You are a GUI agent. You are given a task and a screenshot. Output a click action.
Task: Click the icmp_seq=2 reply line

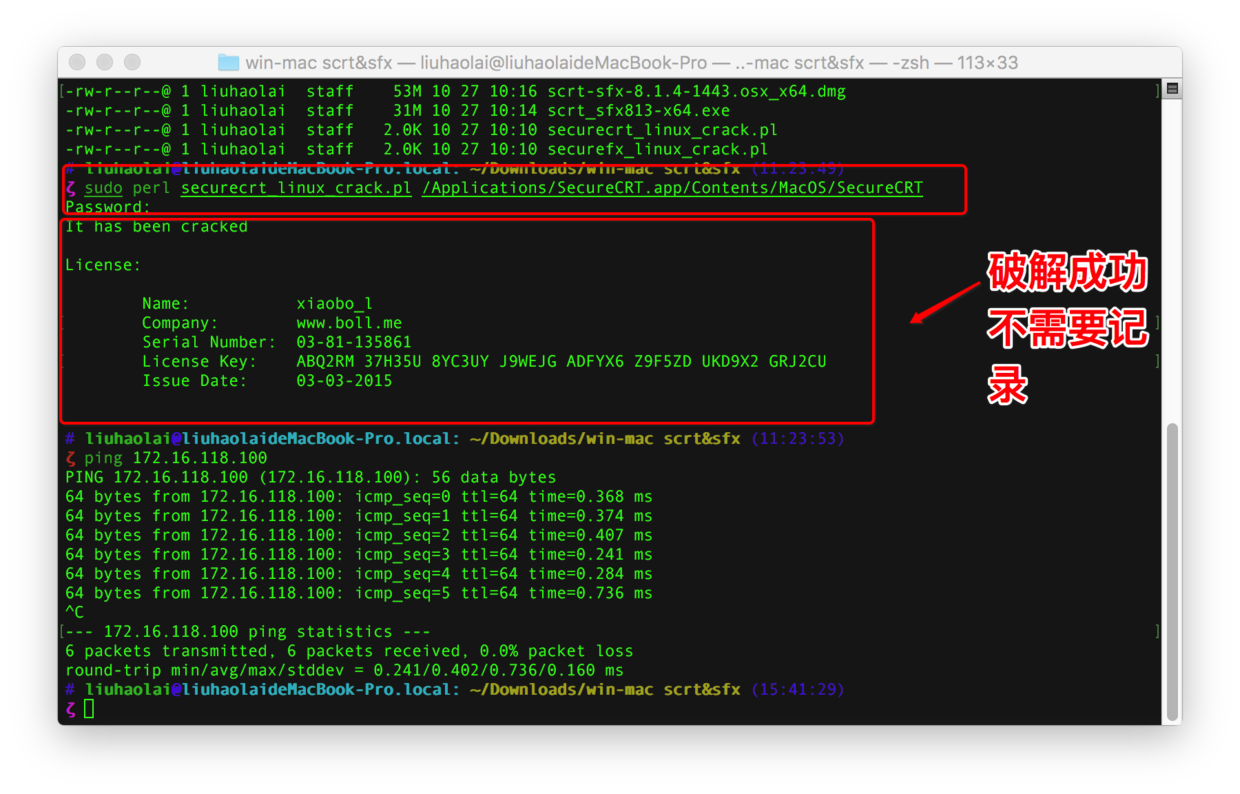coord(359,535)
